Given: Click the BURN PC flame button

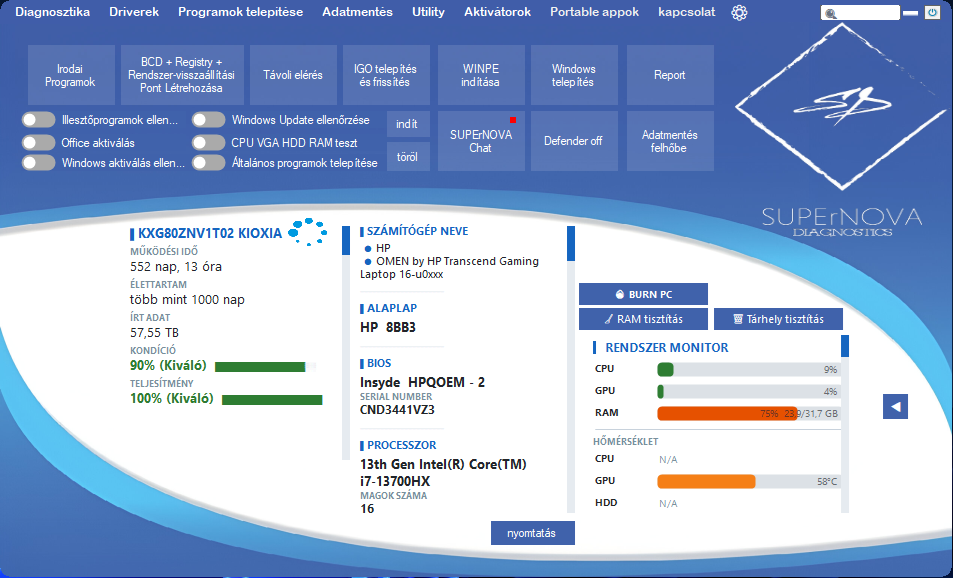Looking at the screenshot, I should (x=643, y=294).
